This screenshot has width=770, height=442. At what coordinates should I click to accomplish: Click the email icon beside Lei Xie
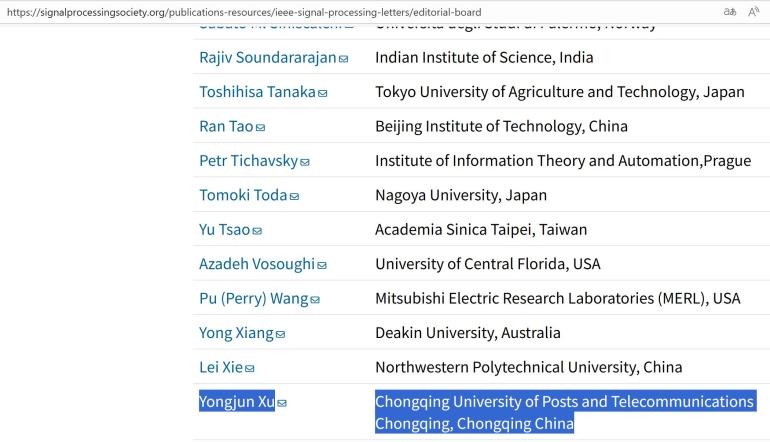[250, 369]
